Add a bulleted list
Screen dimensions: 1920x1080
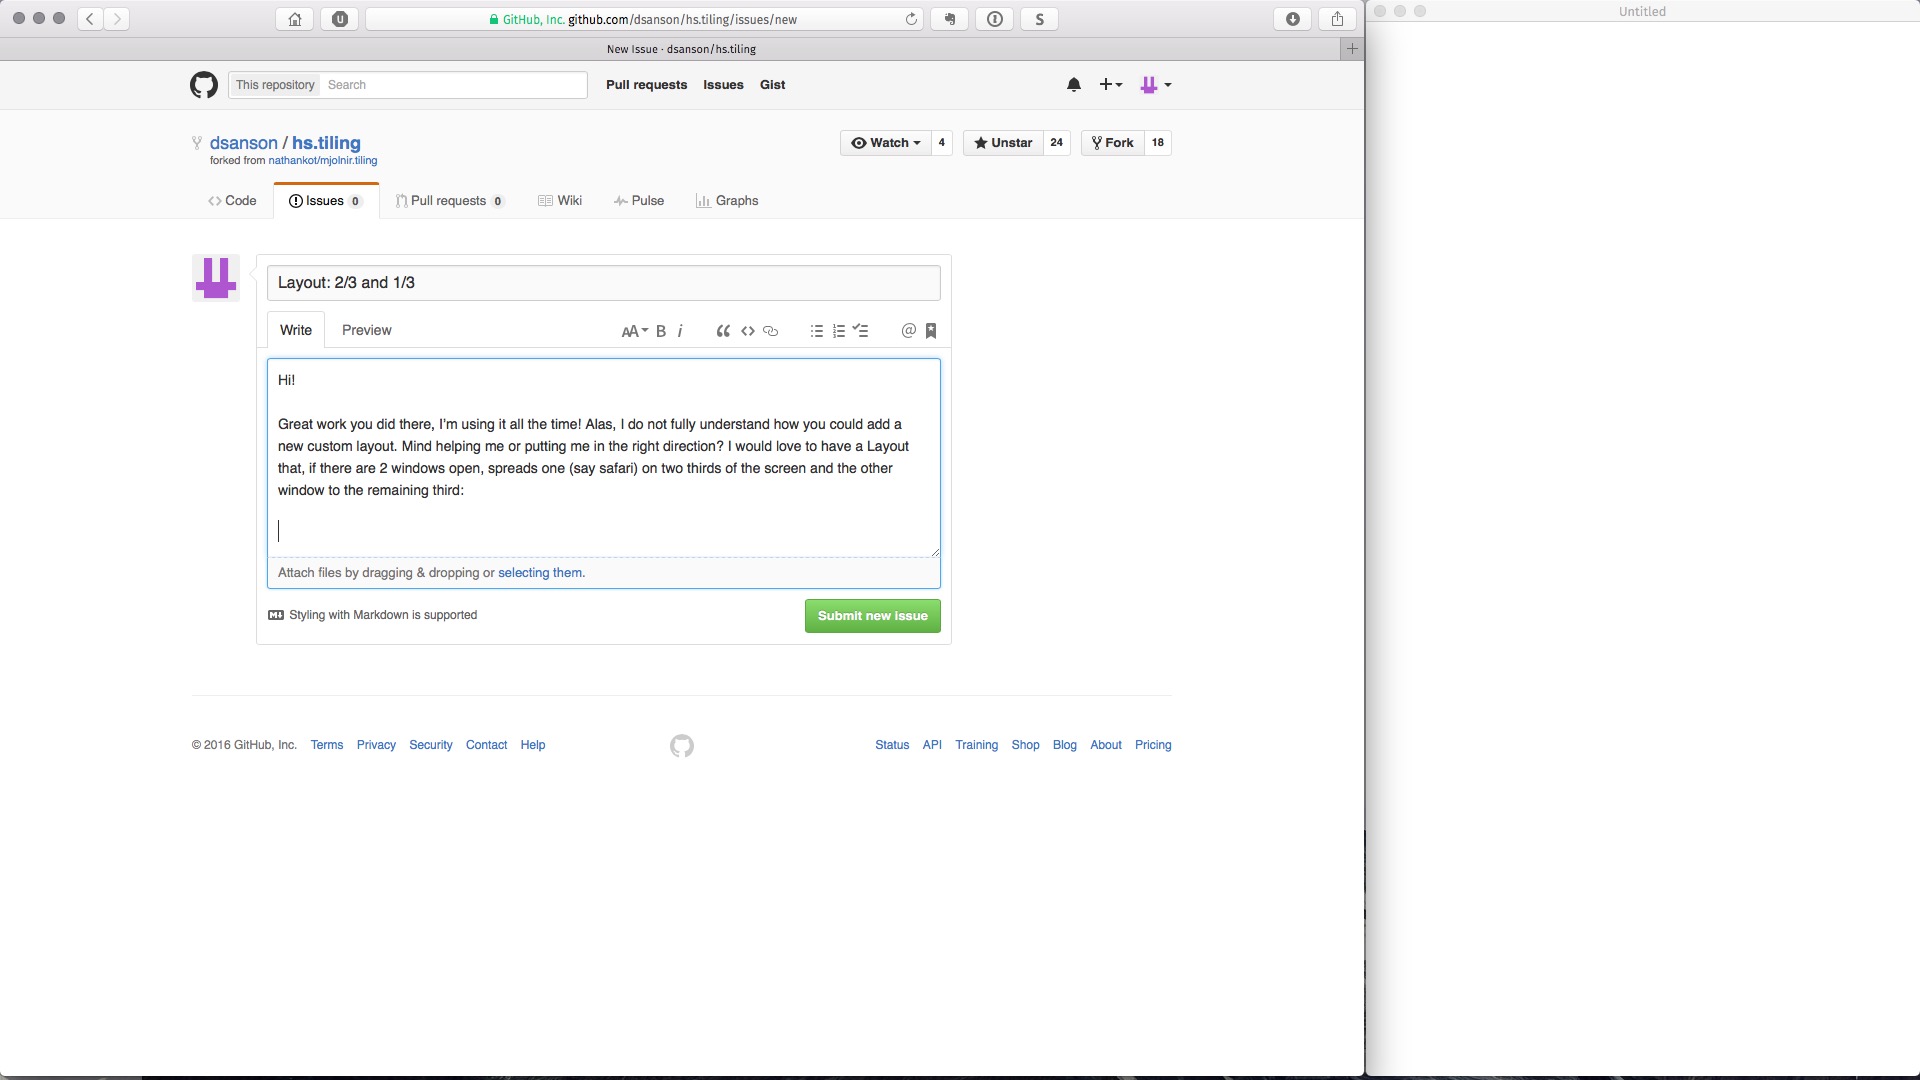816,331
